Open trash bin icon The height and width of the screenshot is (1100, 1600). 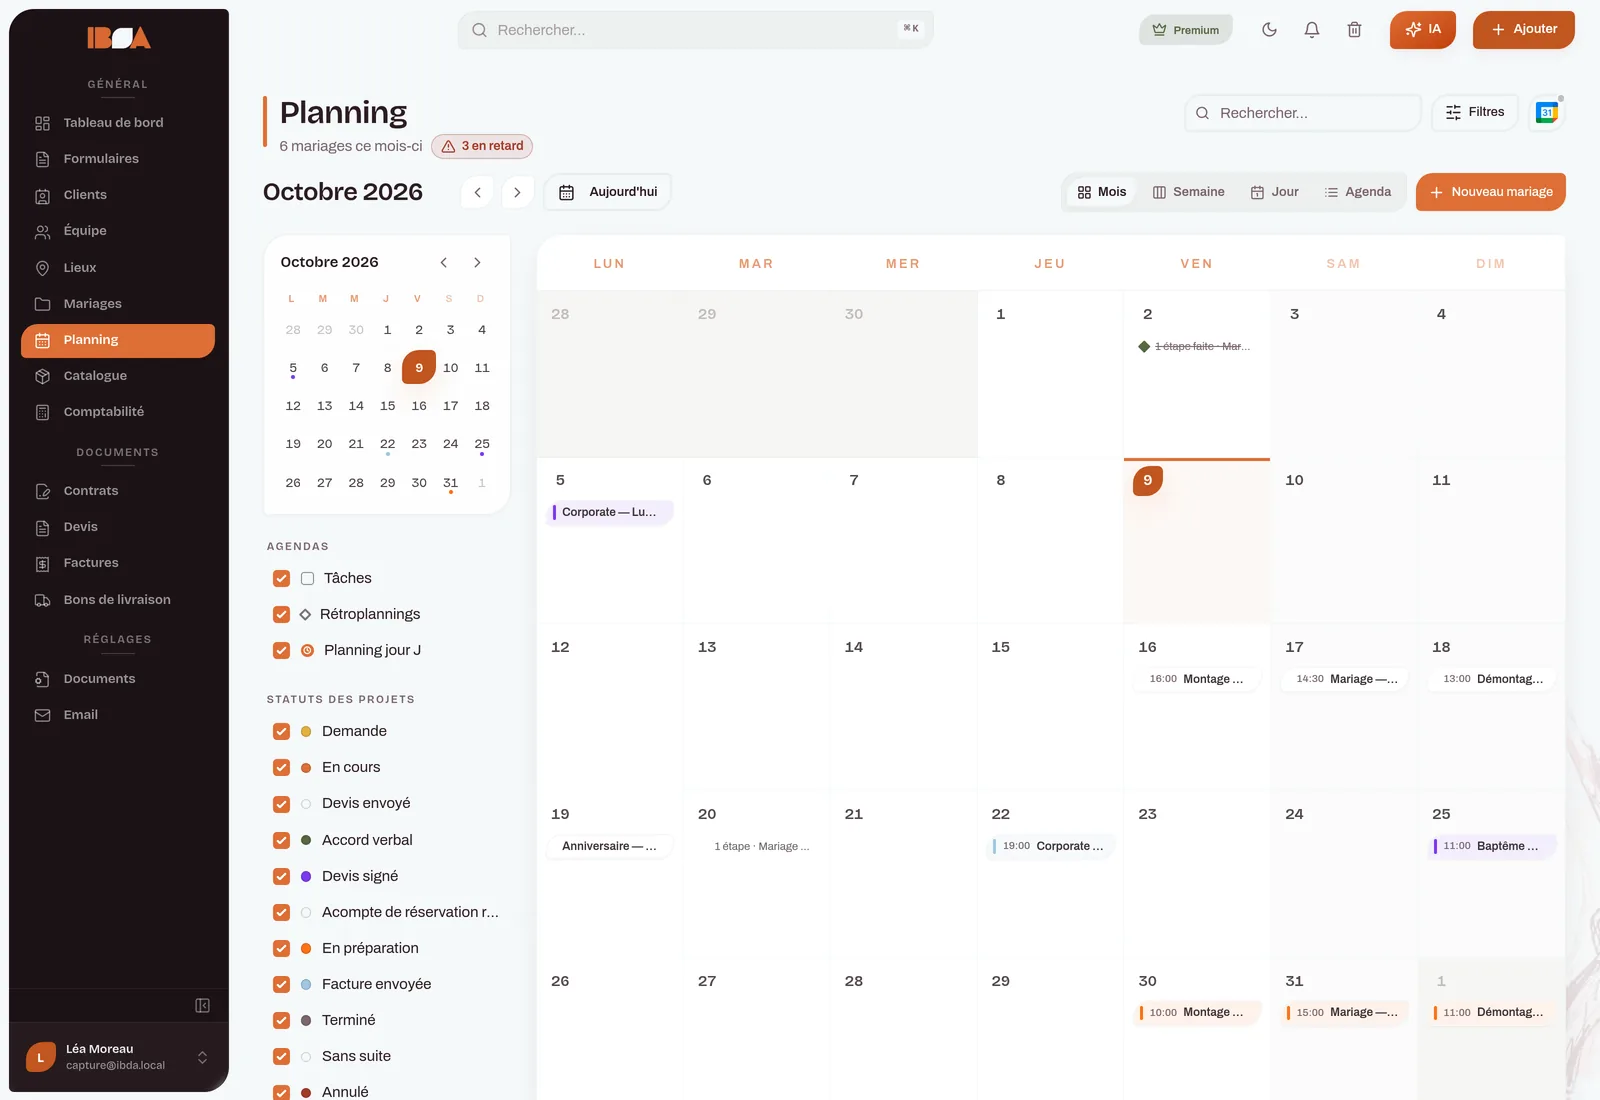click(x=1354, y=30)
